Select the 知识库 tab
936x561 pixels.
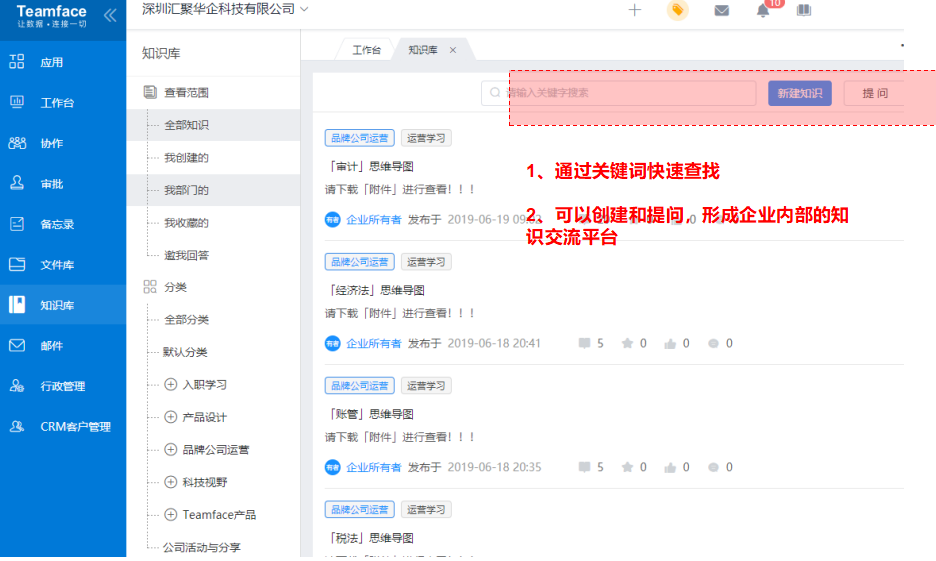click(423, 50)
